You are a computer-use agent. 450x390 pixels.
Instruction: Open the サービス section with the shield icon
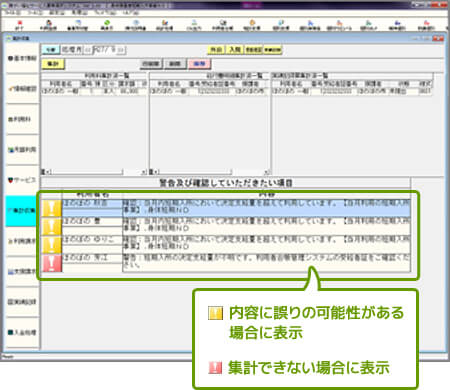[22, 180]
